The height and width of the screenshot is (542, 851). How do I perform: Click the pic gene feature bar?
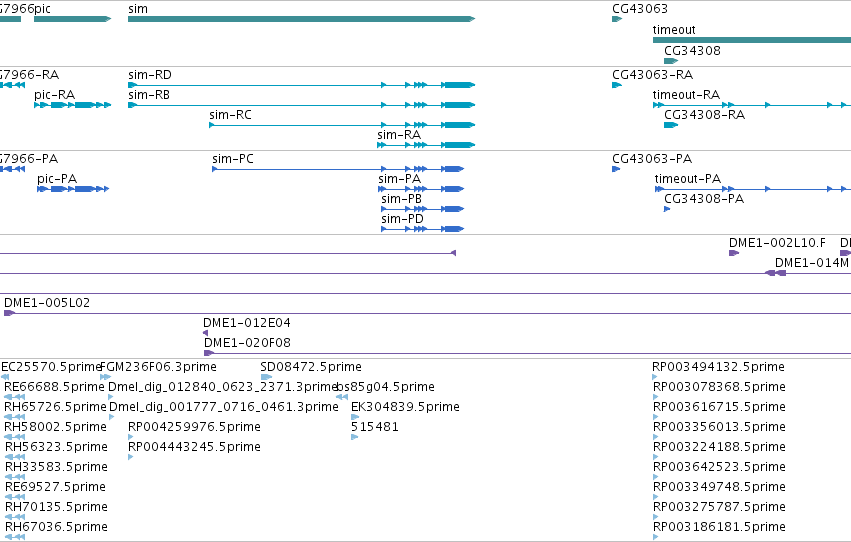click(72, 19)
